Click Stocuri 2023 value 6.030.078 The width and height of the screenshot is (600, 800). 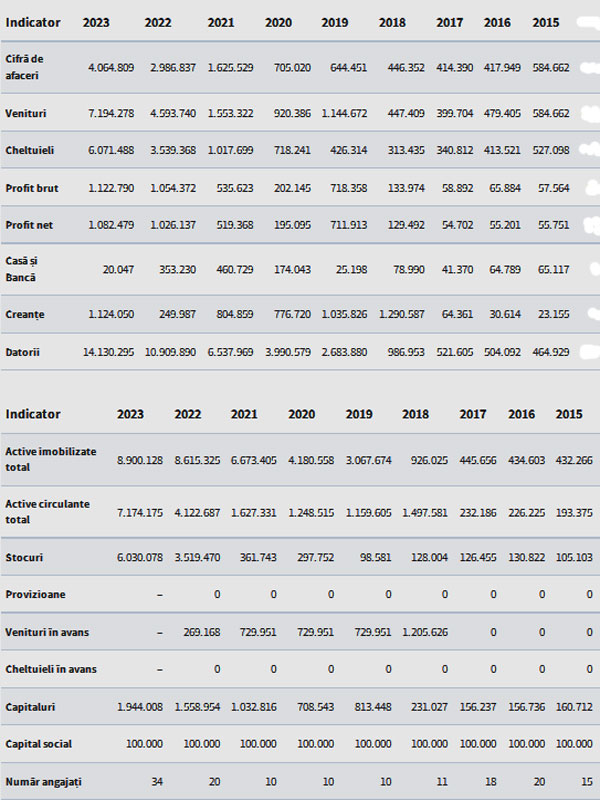[x=140, y=558]
